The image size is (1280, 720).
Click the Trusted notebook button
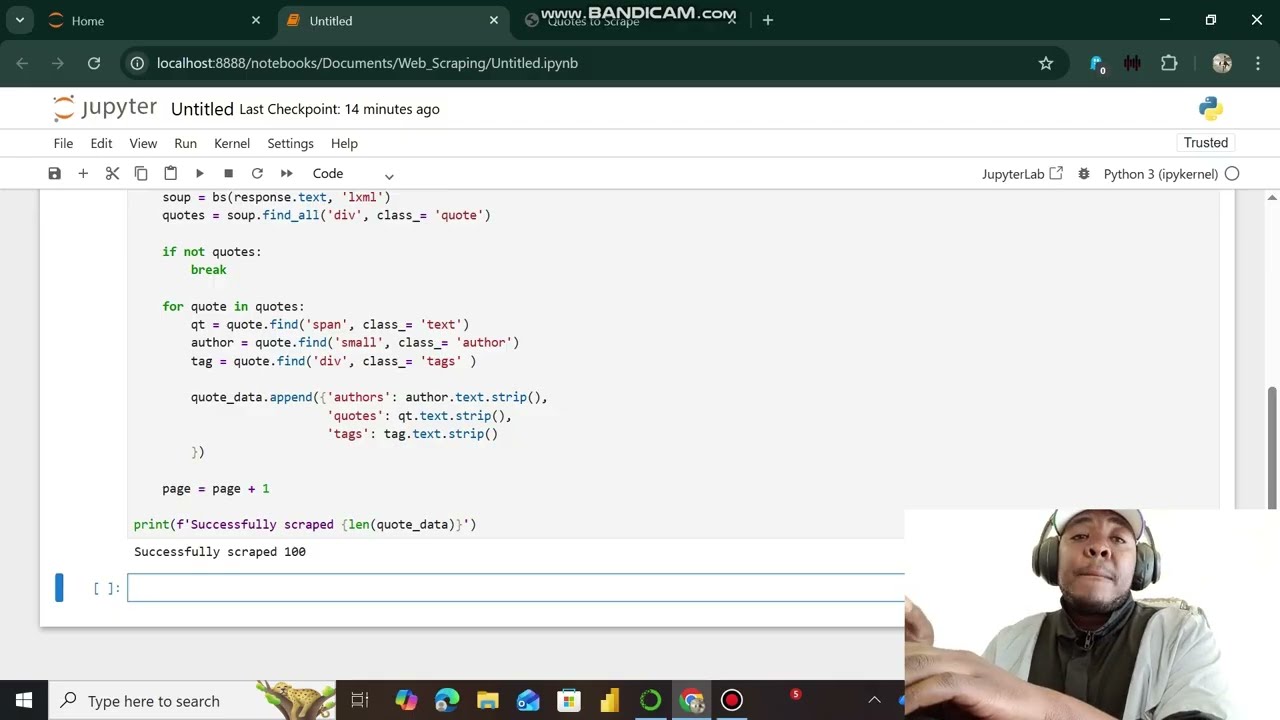click(x=1206, y=143)
